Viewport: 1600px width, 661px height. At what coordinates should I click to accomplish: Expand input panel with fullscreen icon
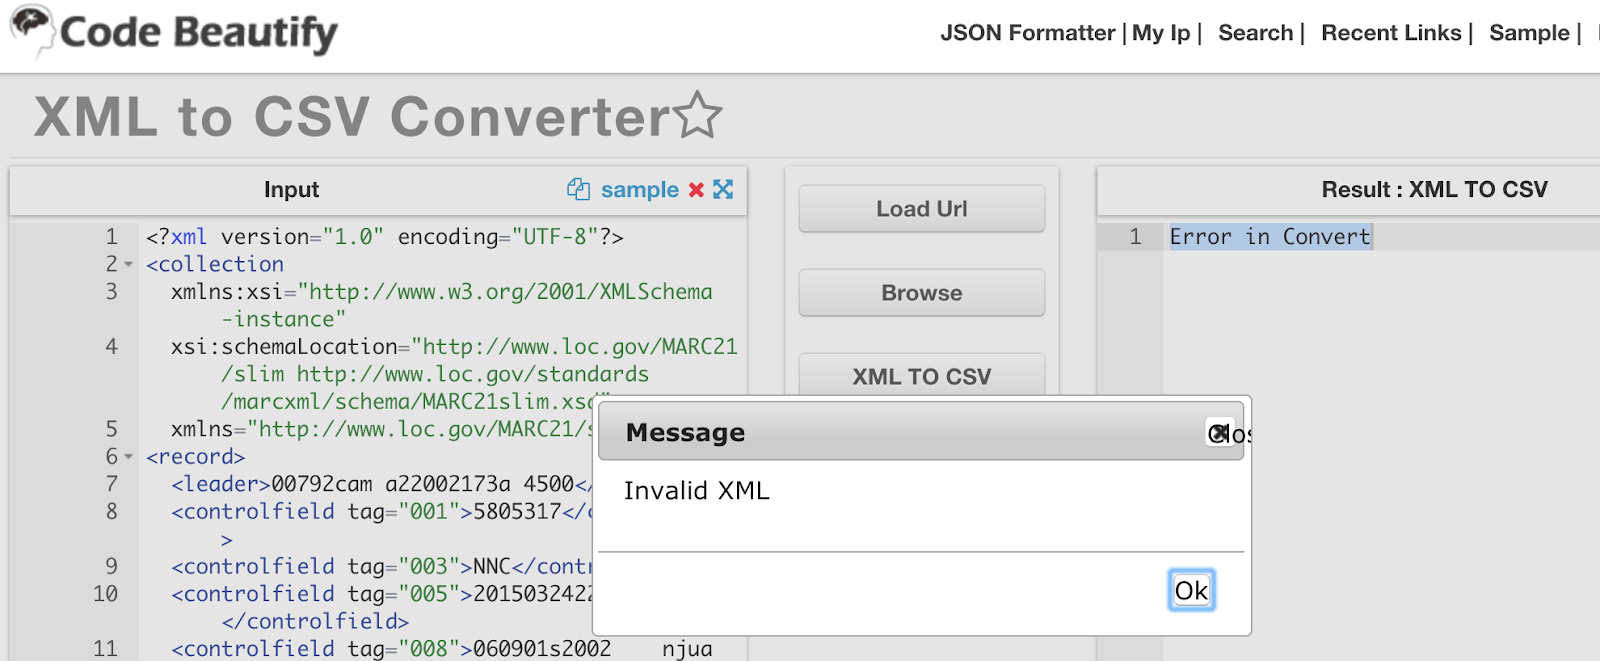tap(723, 189)
